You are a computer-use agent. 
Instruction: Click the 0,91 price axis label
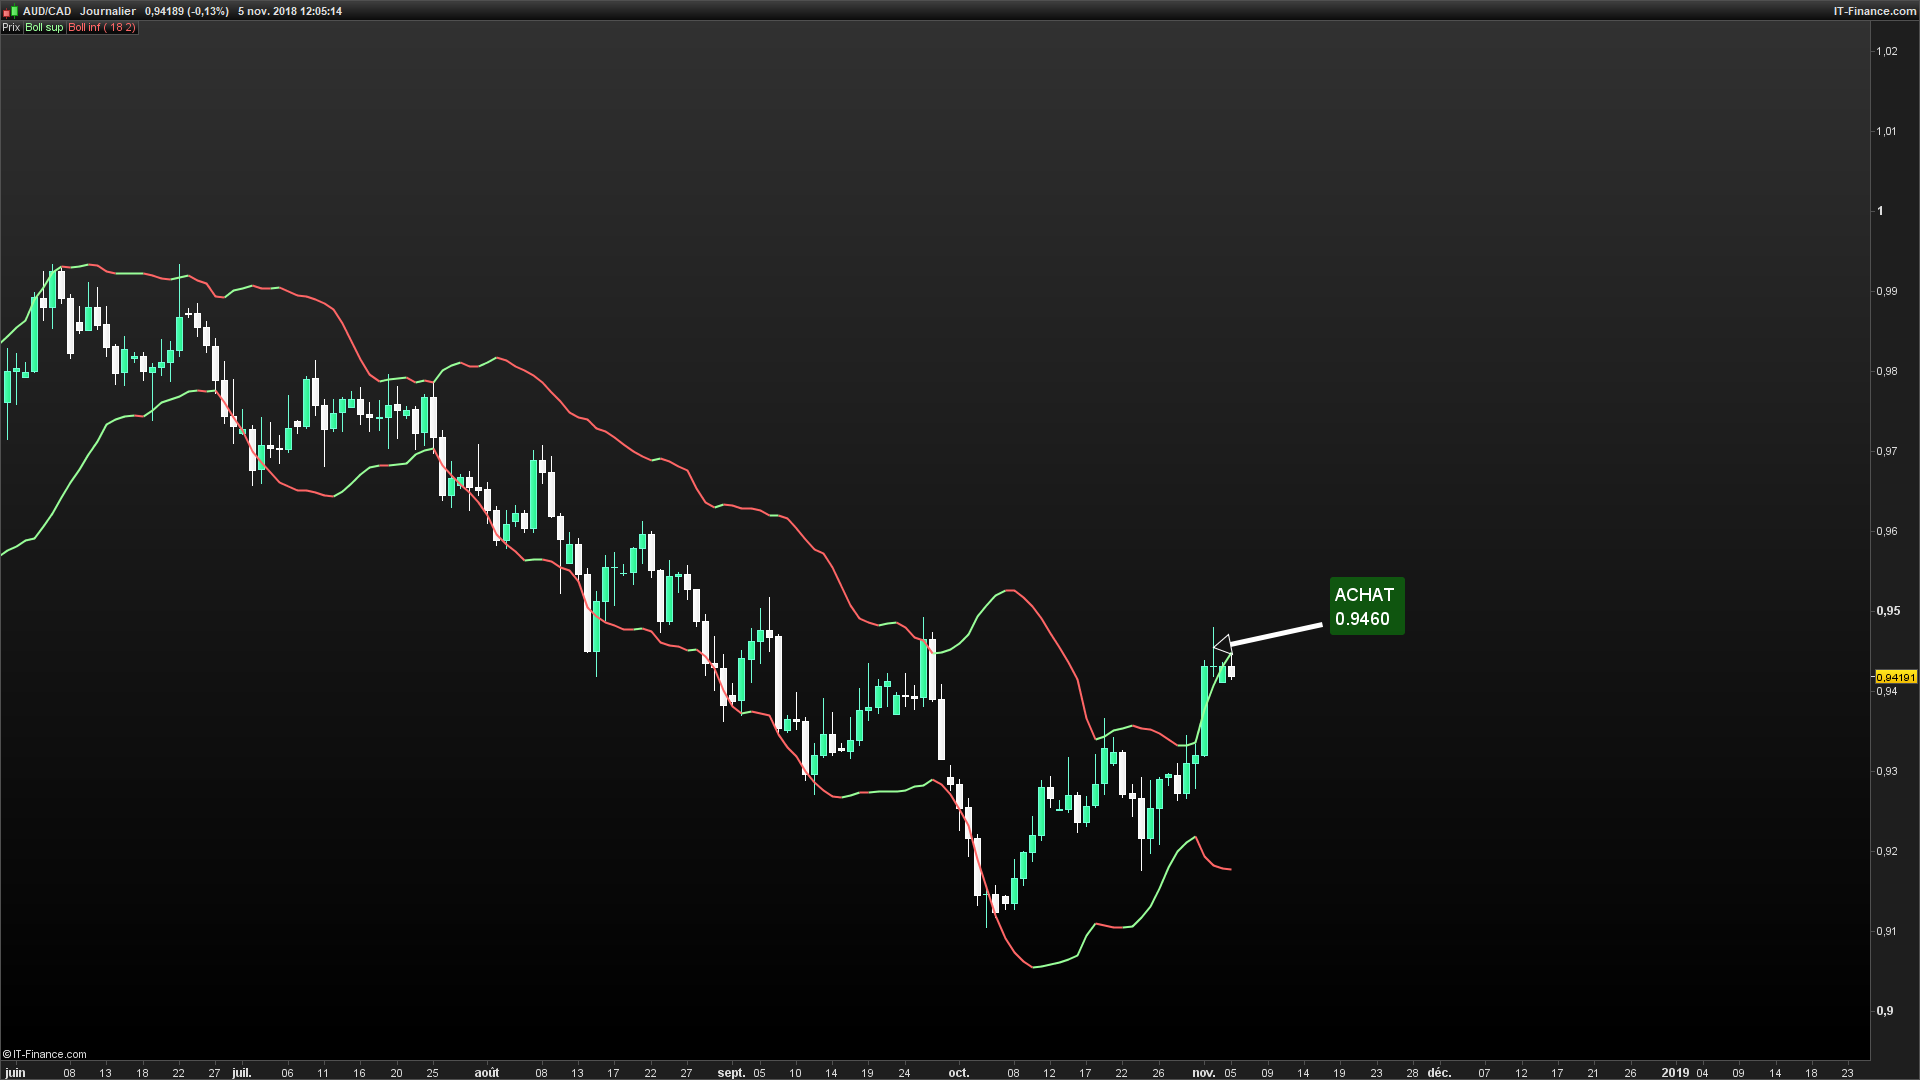click(1887, 931)
